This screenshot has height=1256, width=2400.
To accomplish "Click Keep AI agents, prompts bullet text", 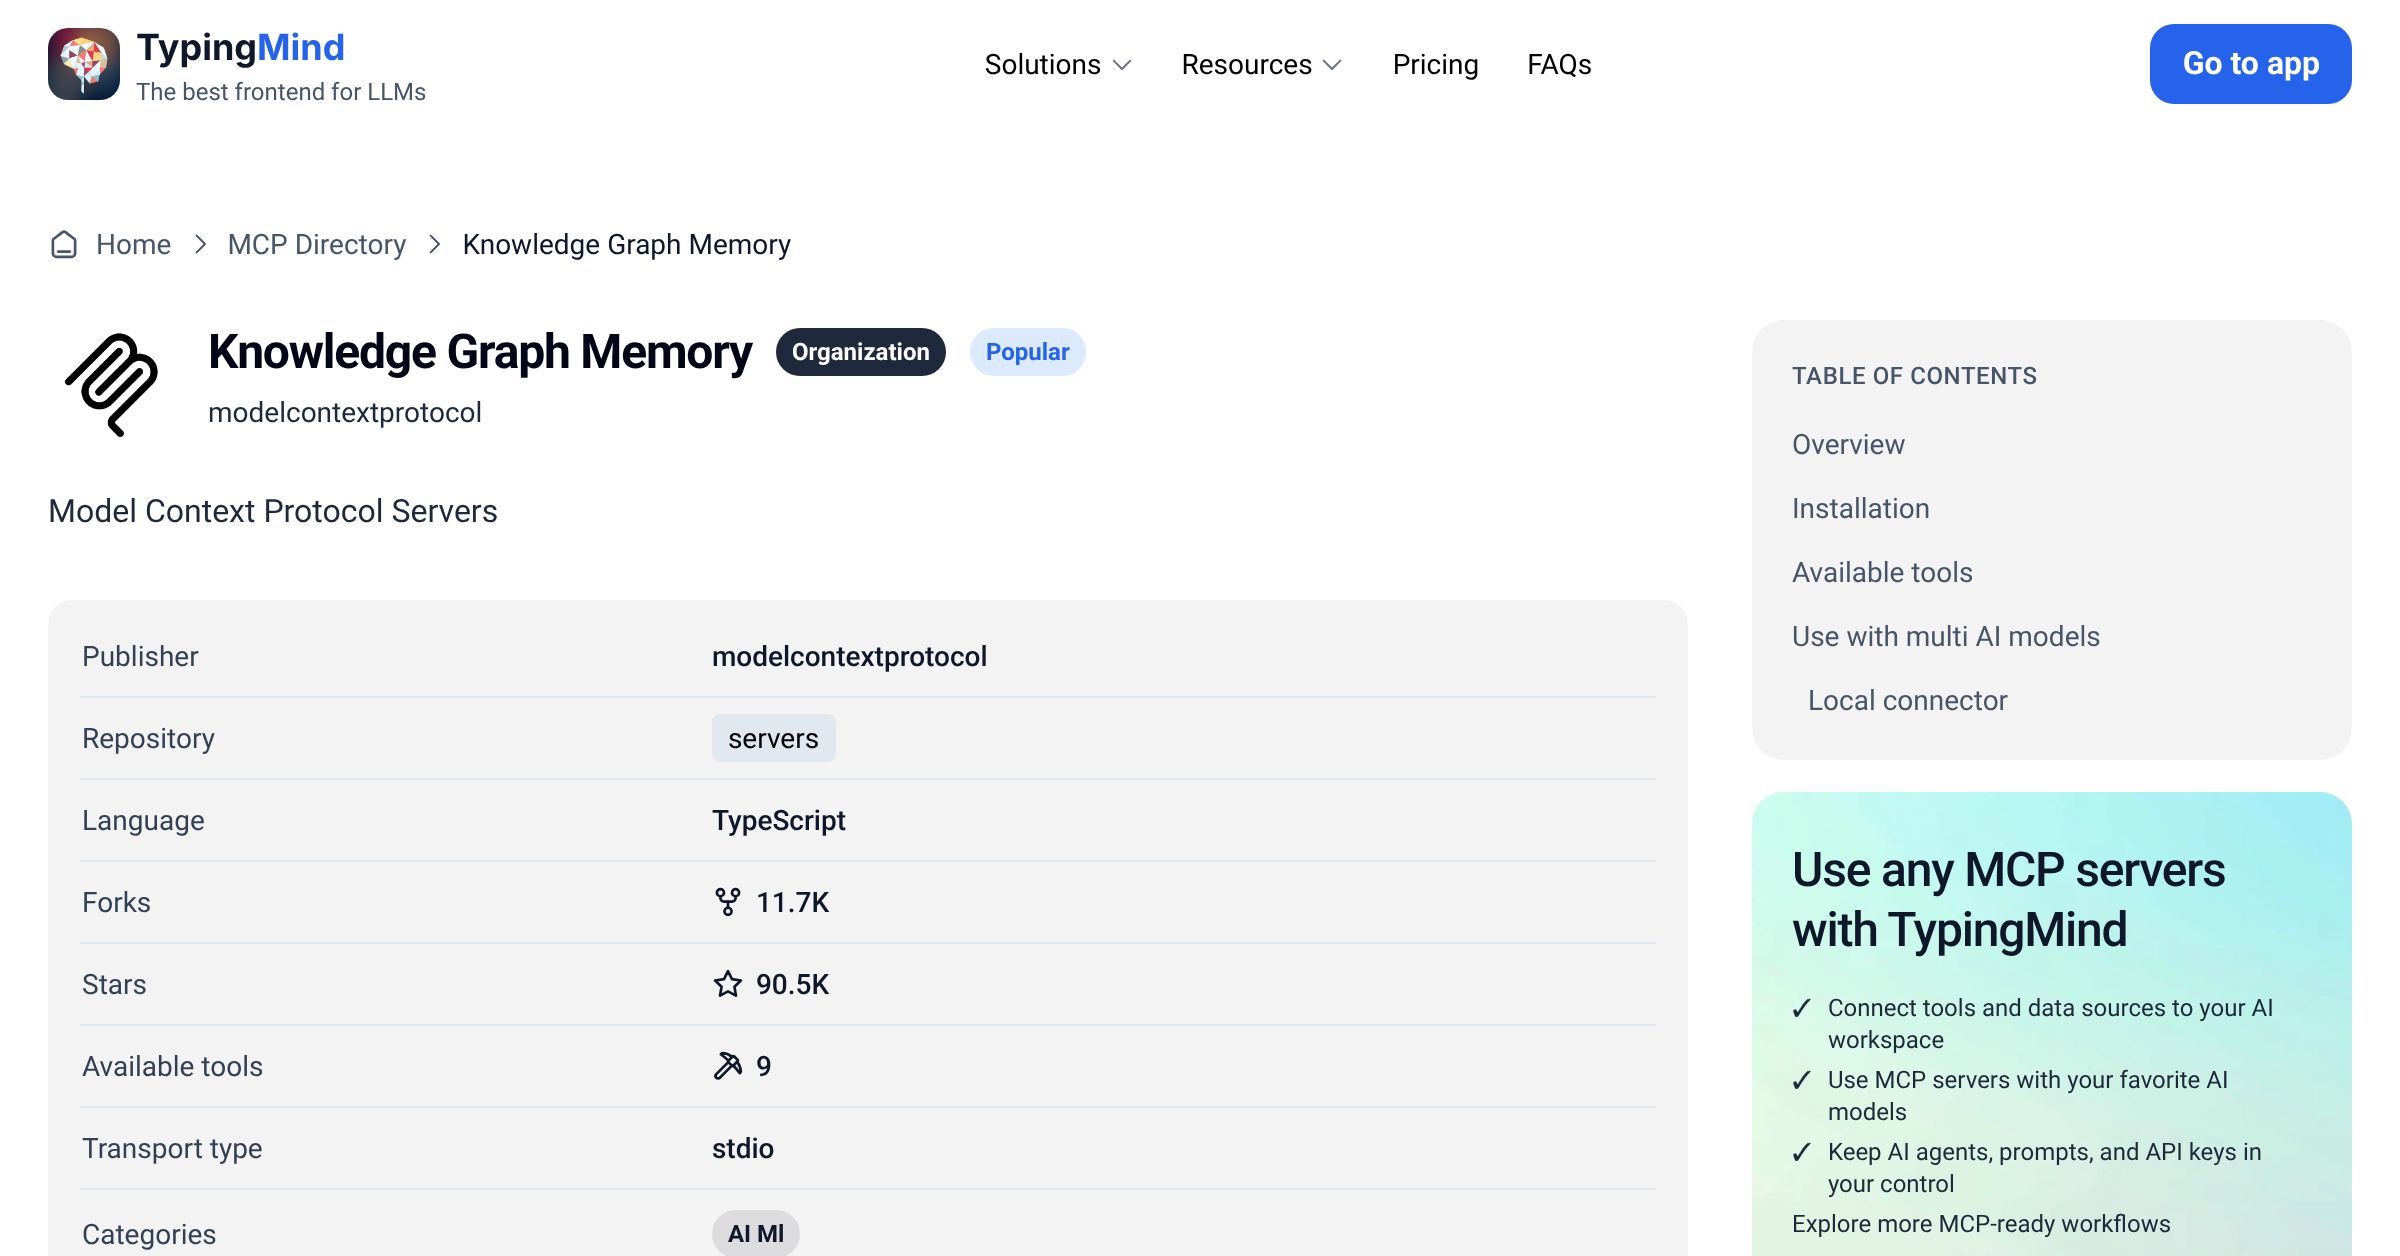I will tap(2044, 1167).
